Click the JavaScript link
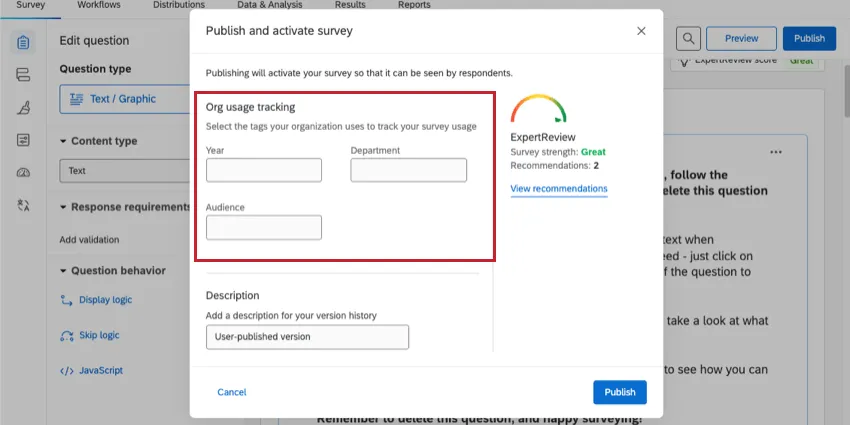 (x=101, y=371)
